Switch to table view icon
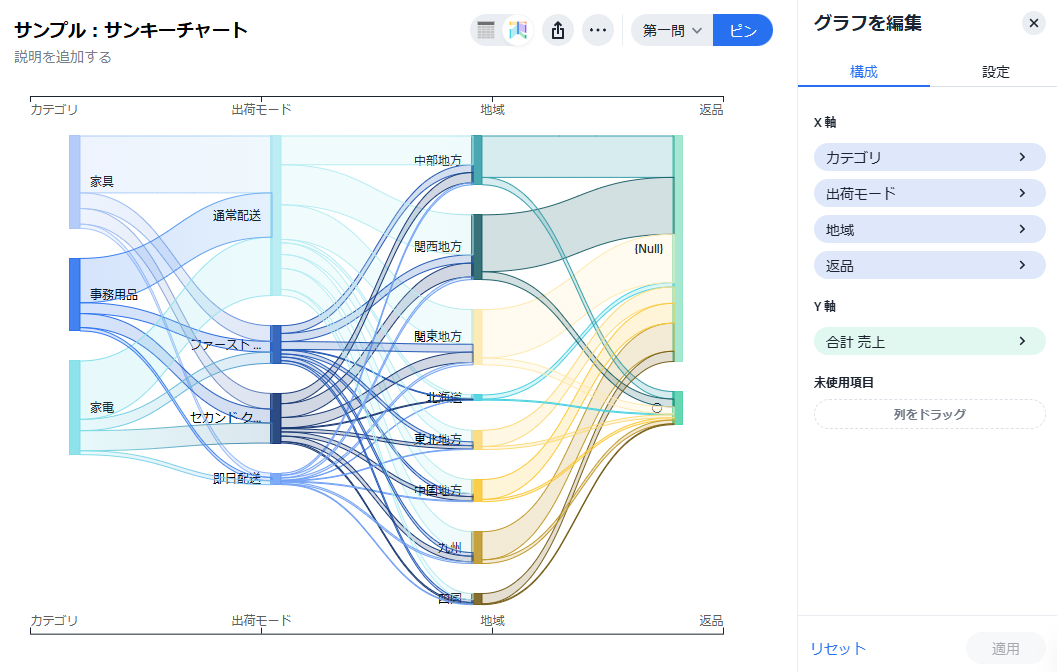 click(486, 30)
